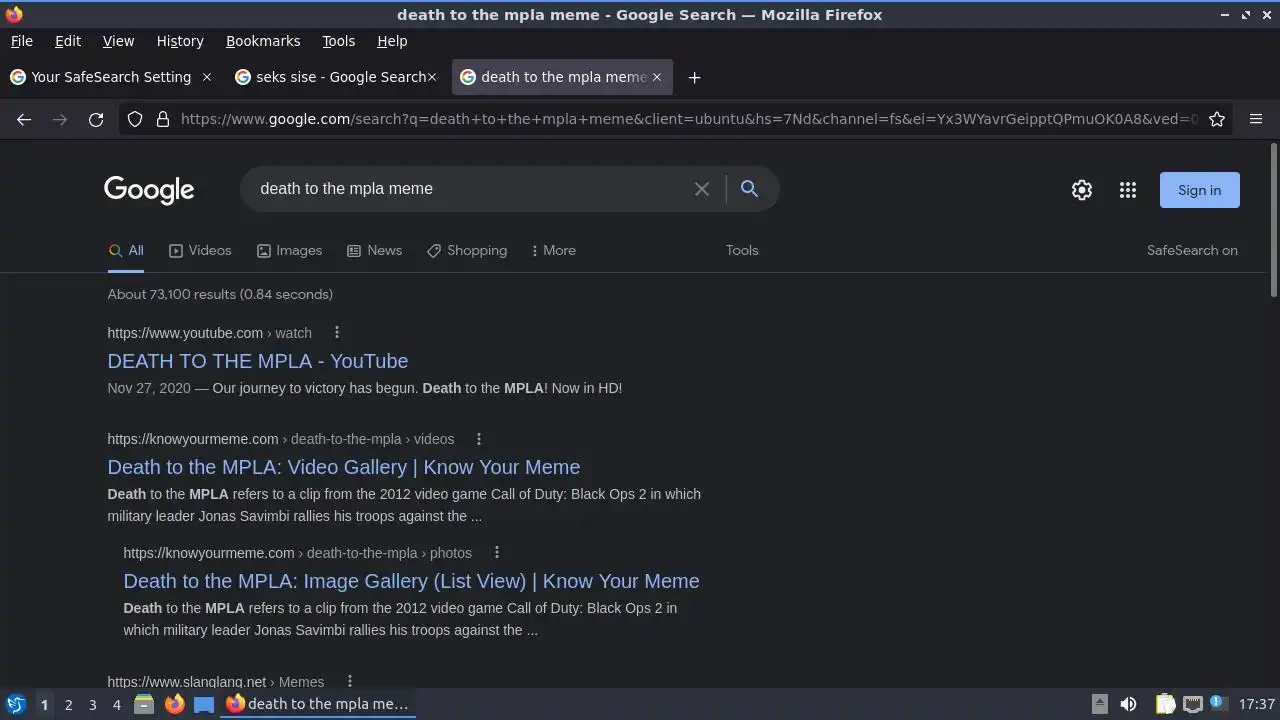The width and height of the screenshot is (1280, 720).
Task: Close the 'Your SafeSearch Setting' tab
Action: click(x=207, y=77)
